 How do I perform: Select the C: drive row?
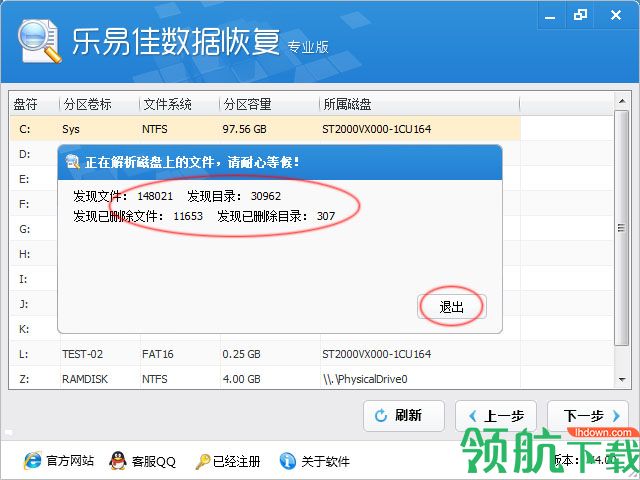coord(265,129)
